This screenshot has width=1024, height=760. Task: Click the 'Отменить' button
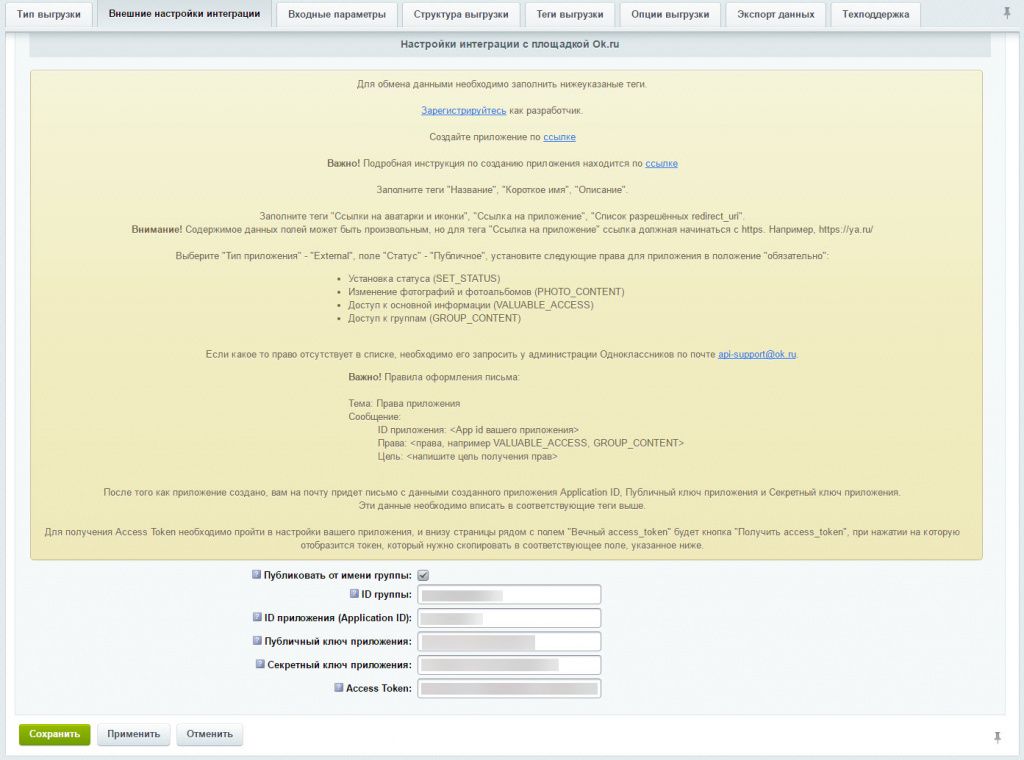210,735
